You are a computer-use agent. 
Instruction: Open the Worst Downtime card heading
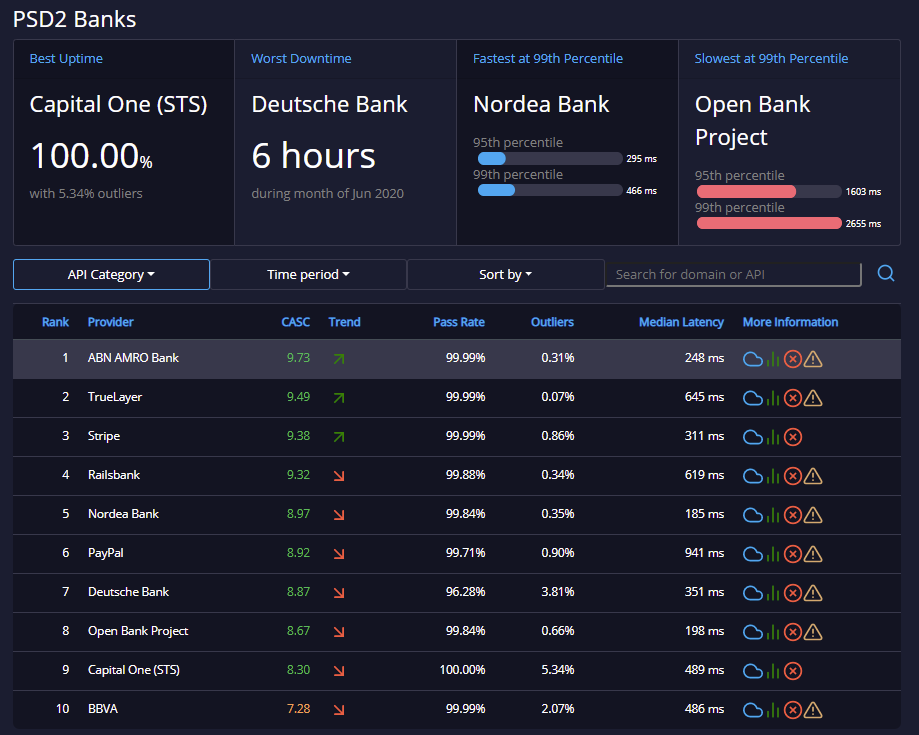pyautogui.click(x=301, y=59)
